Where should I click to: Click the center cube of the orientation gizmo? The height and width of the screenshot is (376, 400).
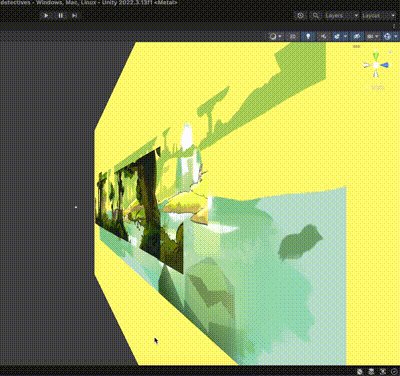(x=376, y=65)
